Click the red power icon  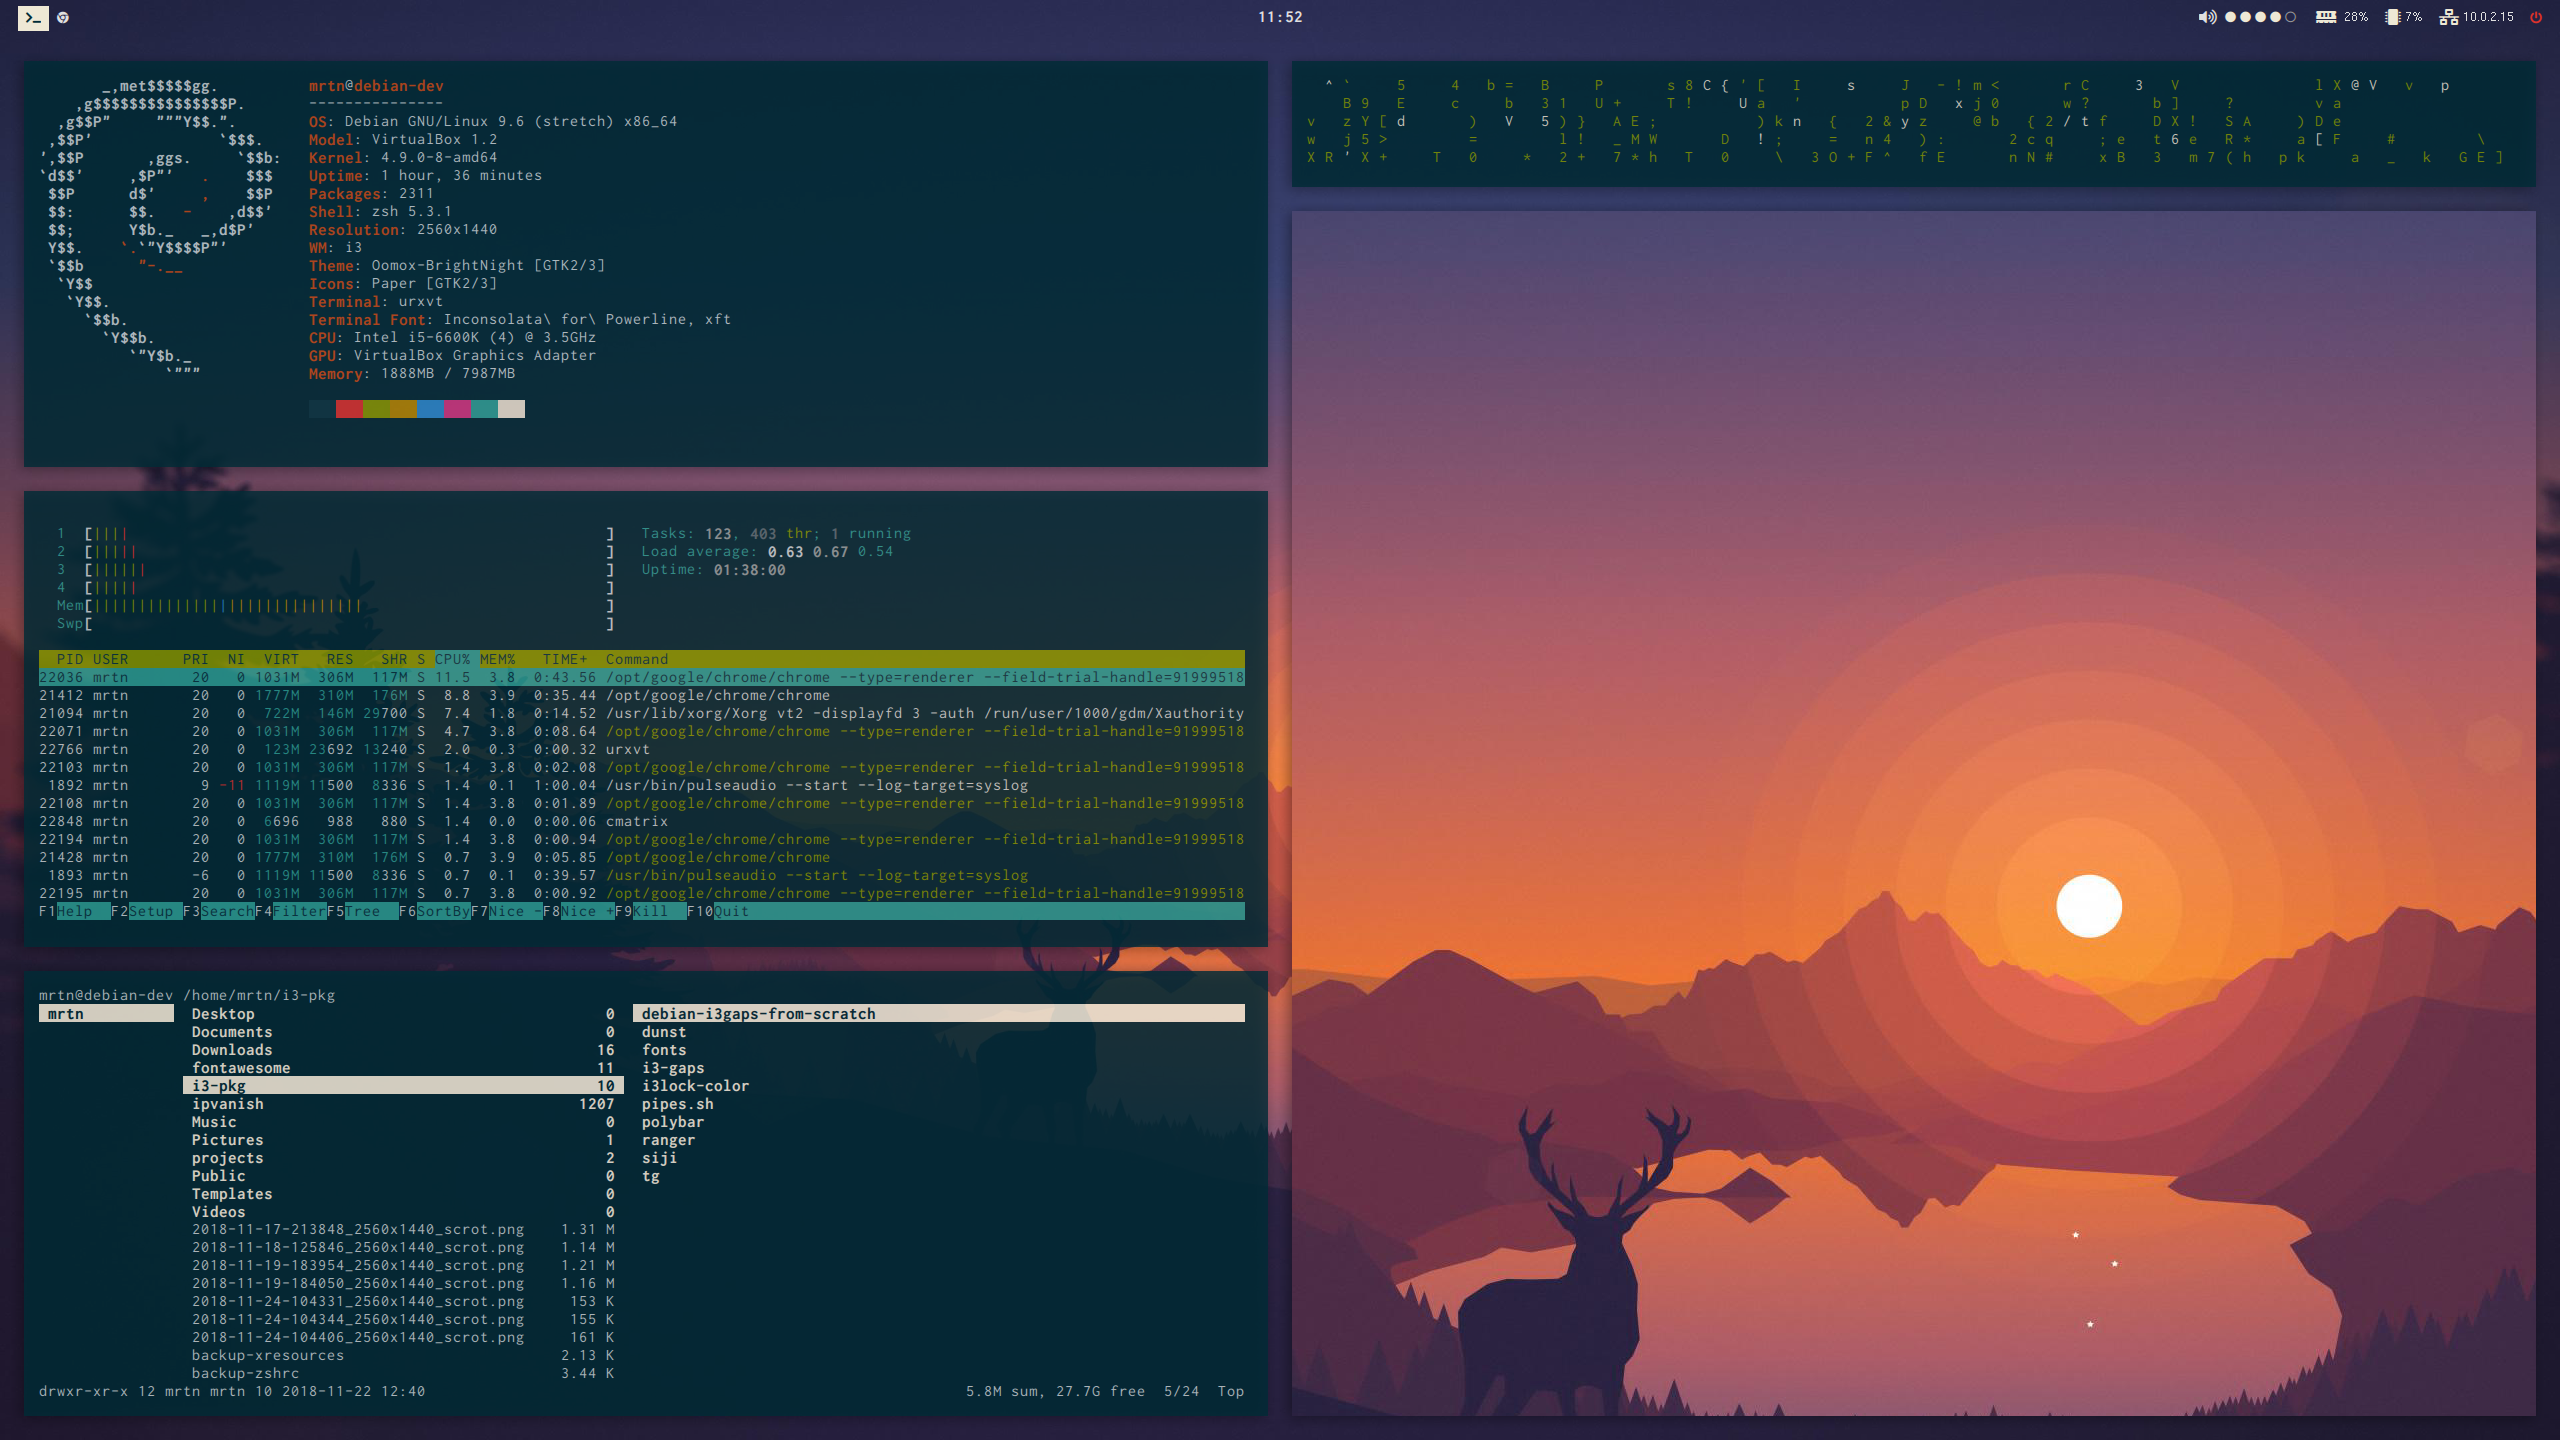pos(2536,17)
